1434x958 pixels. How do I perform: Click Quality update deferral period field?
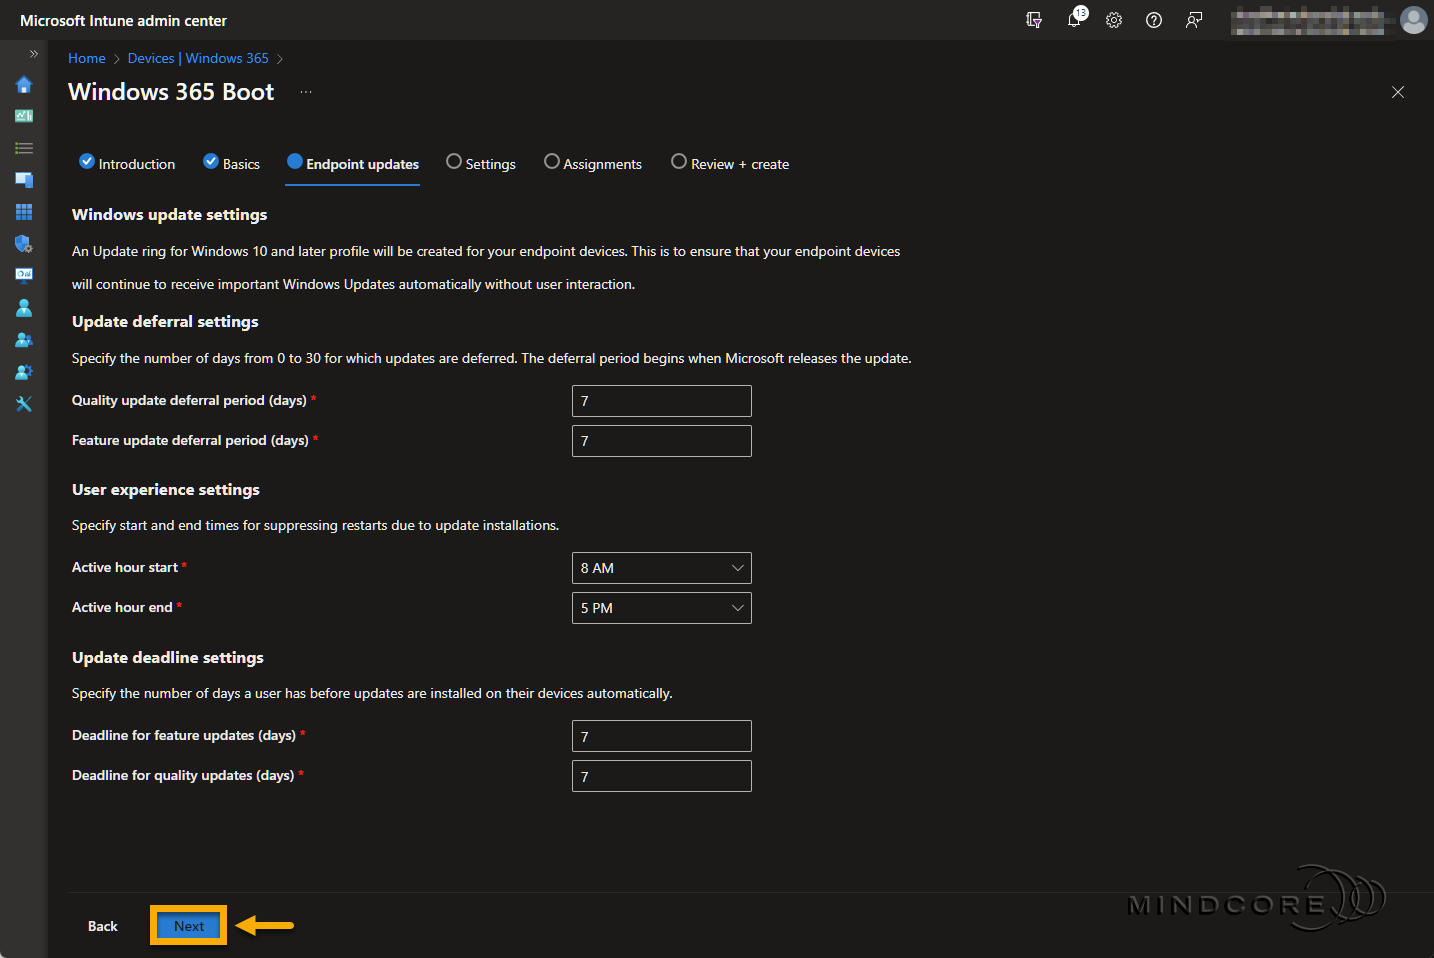pos(661,401)
